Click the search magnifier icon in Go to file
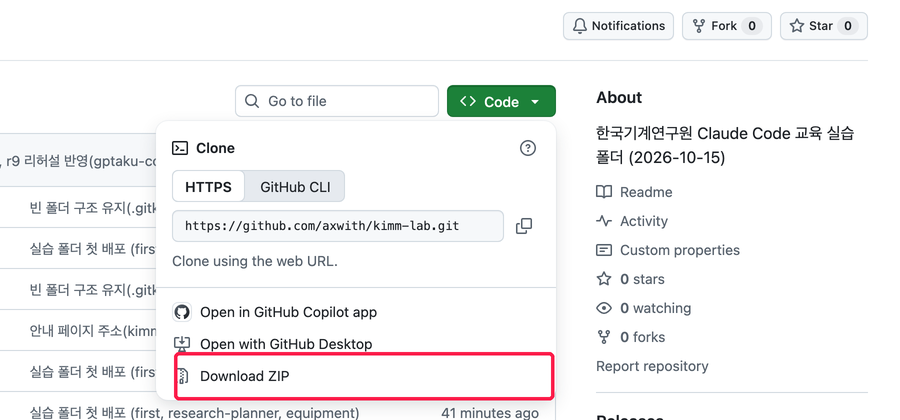The width and height of the screenshot is (900, 420). pyautogui.click(x=251, y=101)
